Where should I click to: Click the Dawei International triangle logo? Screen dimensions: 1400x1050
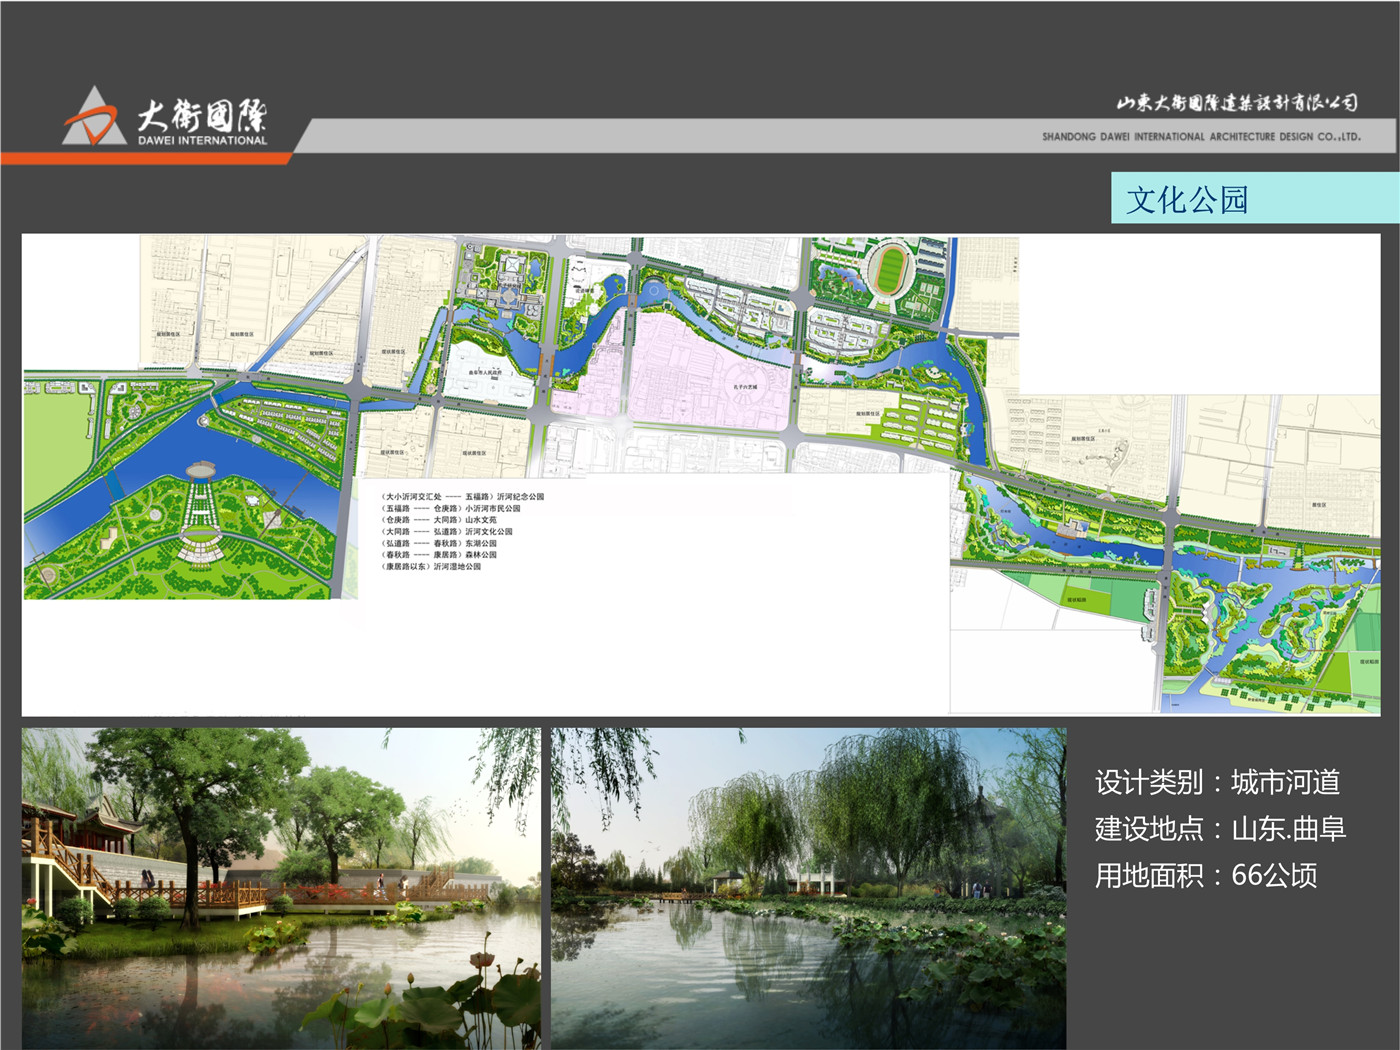[95, 116]
